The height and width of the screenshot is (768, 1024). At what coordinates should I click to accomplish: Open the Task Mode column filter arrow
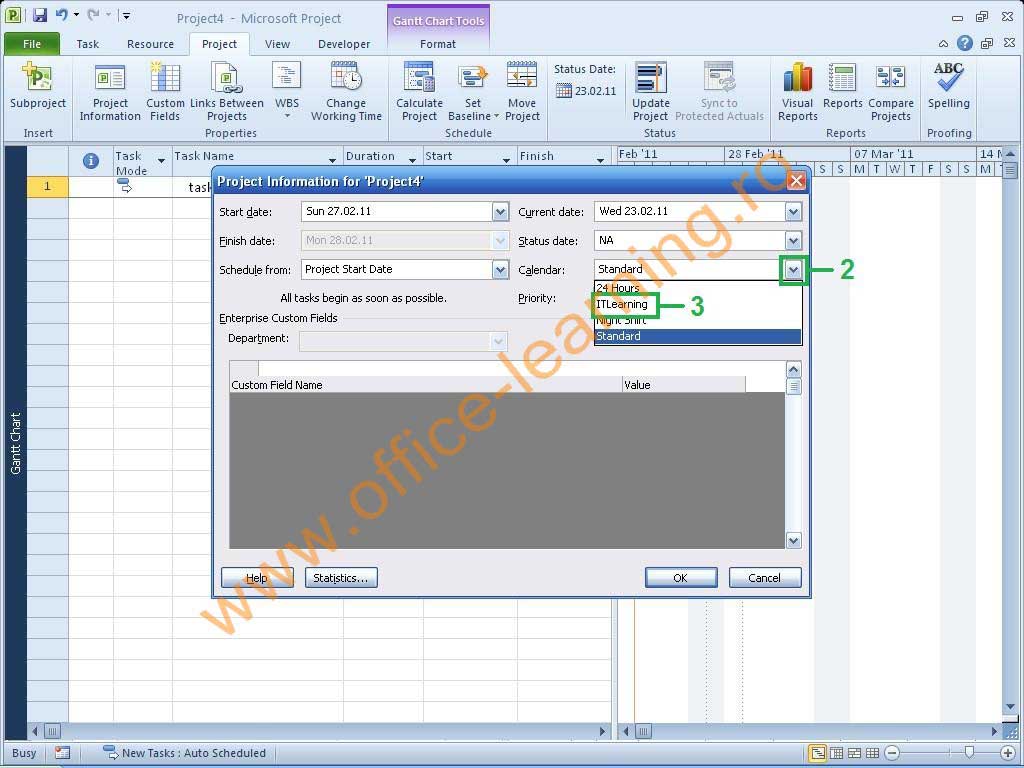pos(161,161)
